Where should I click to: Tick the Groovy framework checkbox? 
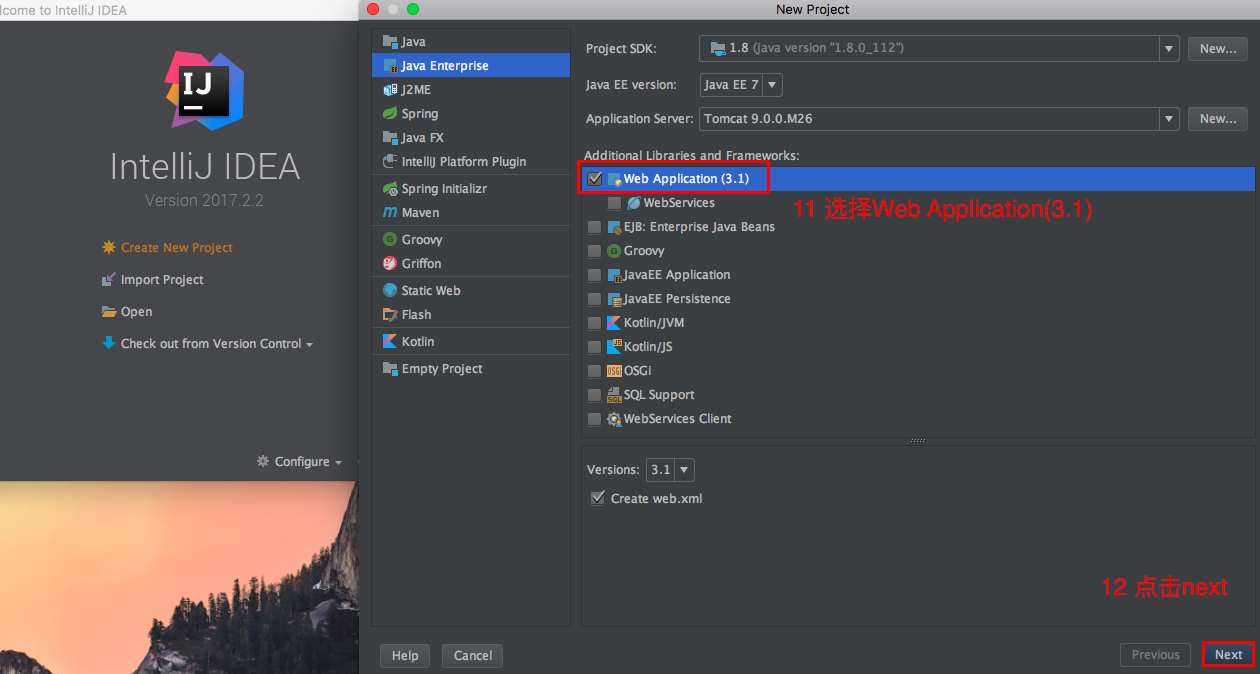pos(595,251)
